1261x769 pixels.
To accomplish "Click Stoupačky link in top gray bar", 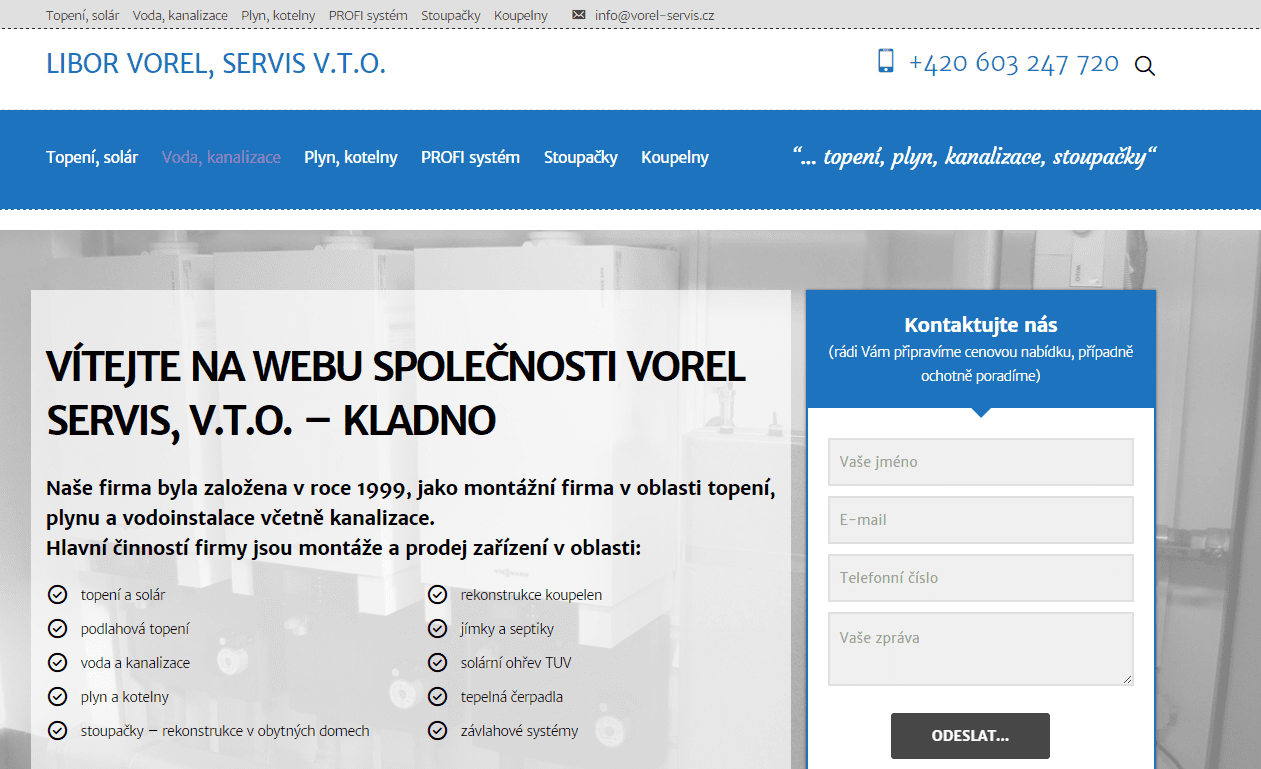I will [x=451, y=16].
